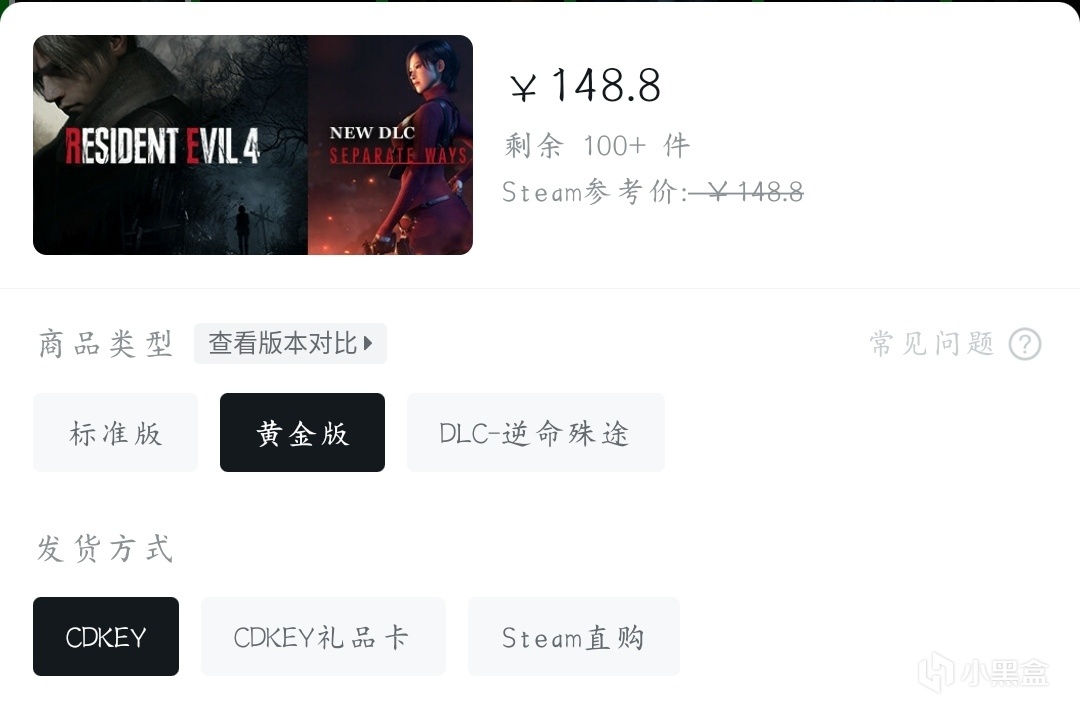
Task: Tap the 剩余 100+ 件 stock label
Action: click(597, 145)
